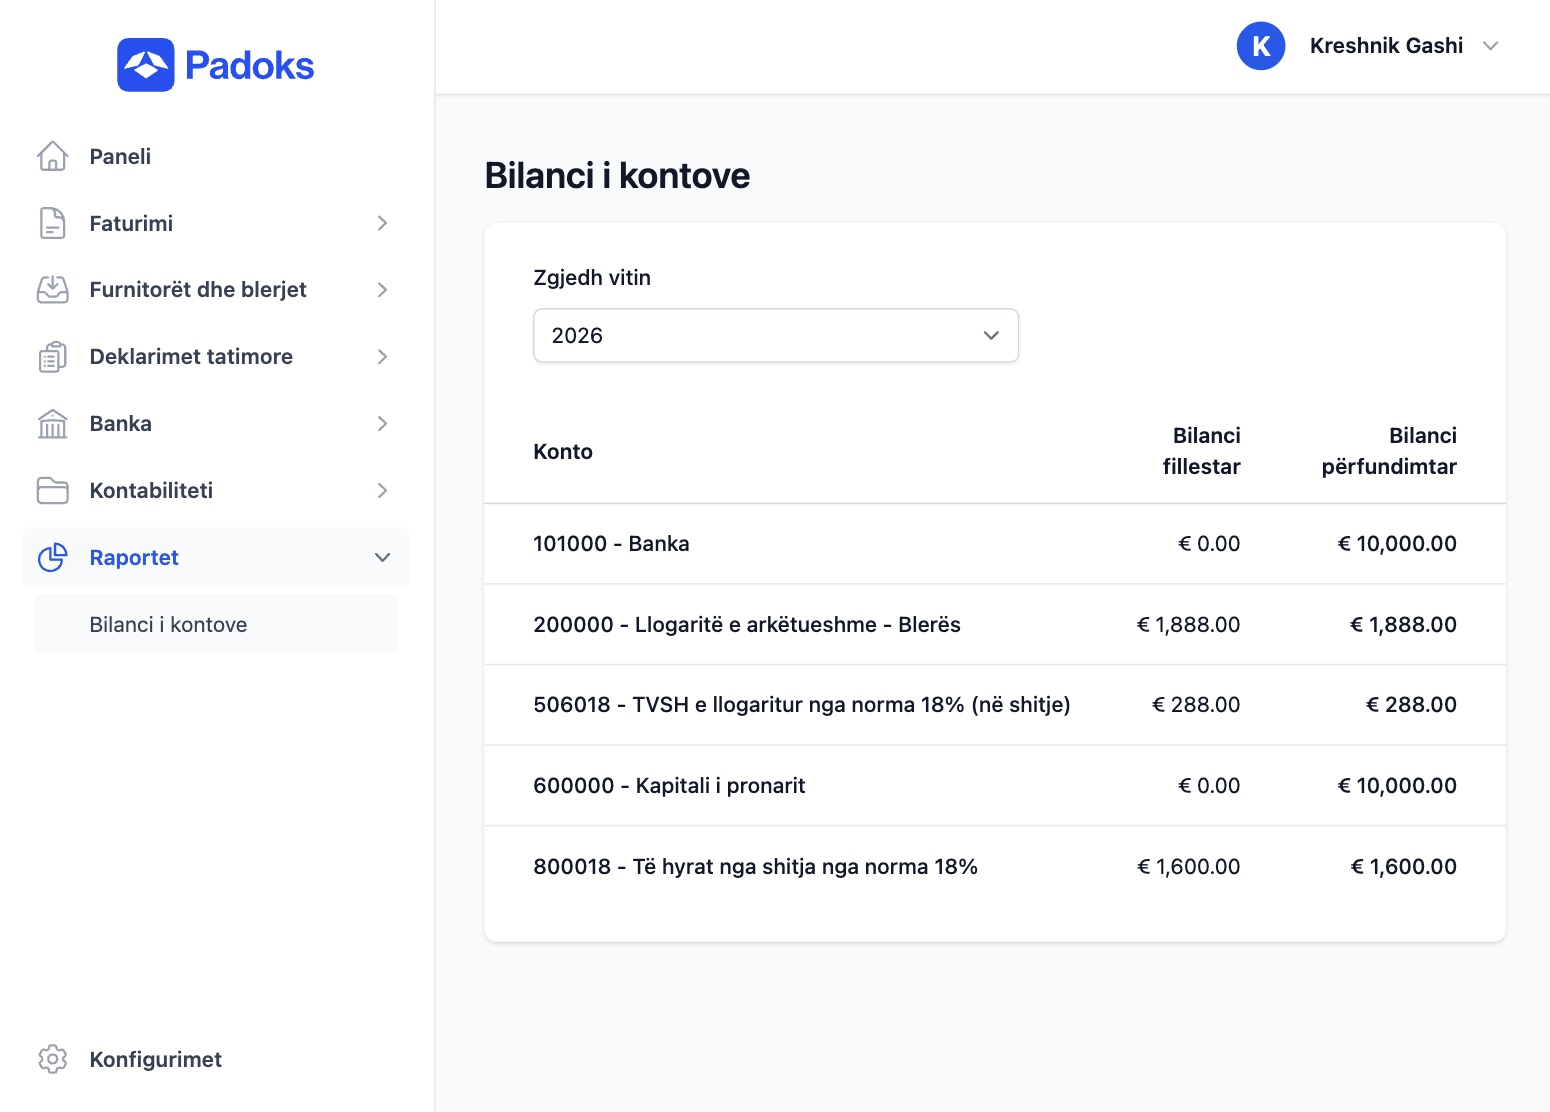Click the Faturimi document icon

point(52,223)
